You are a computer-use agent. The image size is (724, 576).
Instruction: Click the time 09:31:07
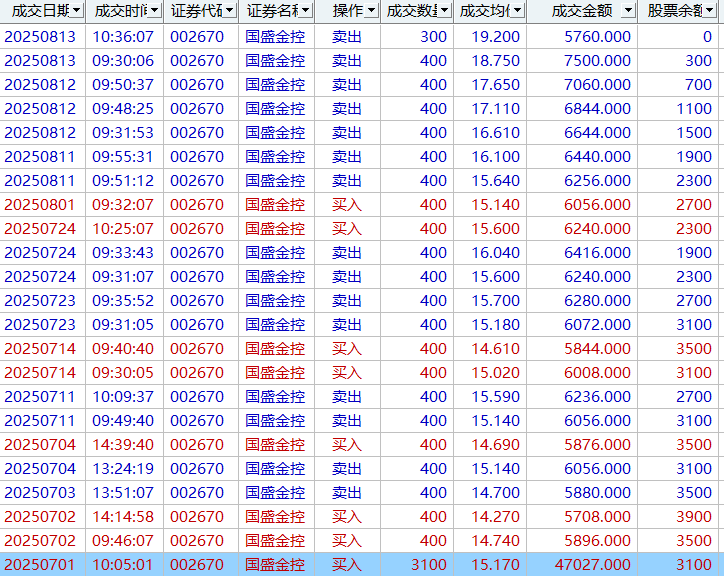(123, 277)
